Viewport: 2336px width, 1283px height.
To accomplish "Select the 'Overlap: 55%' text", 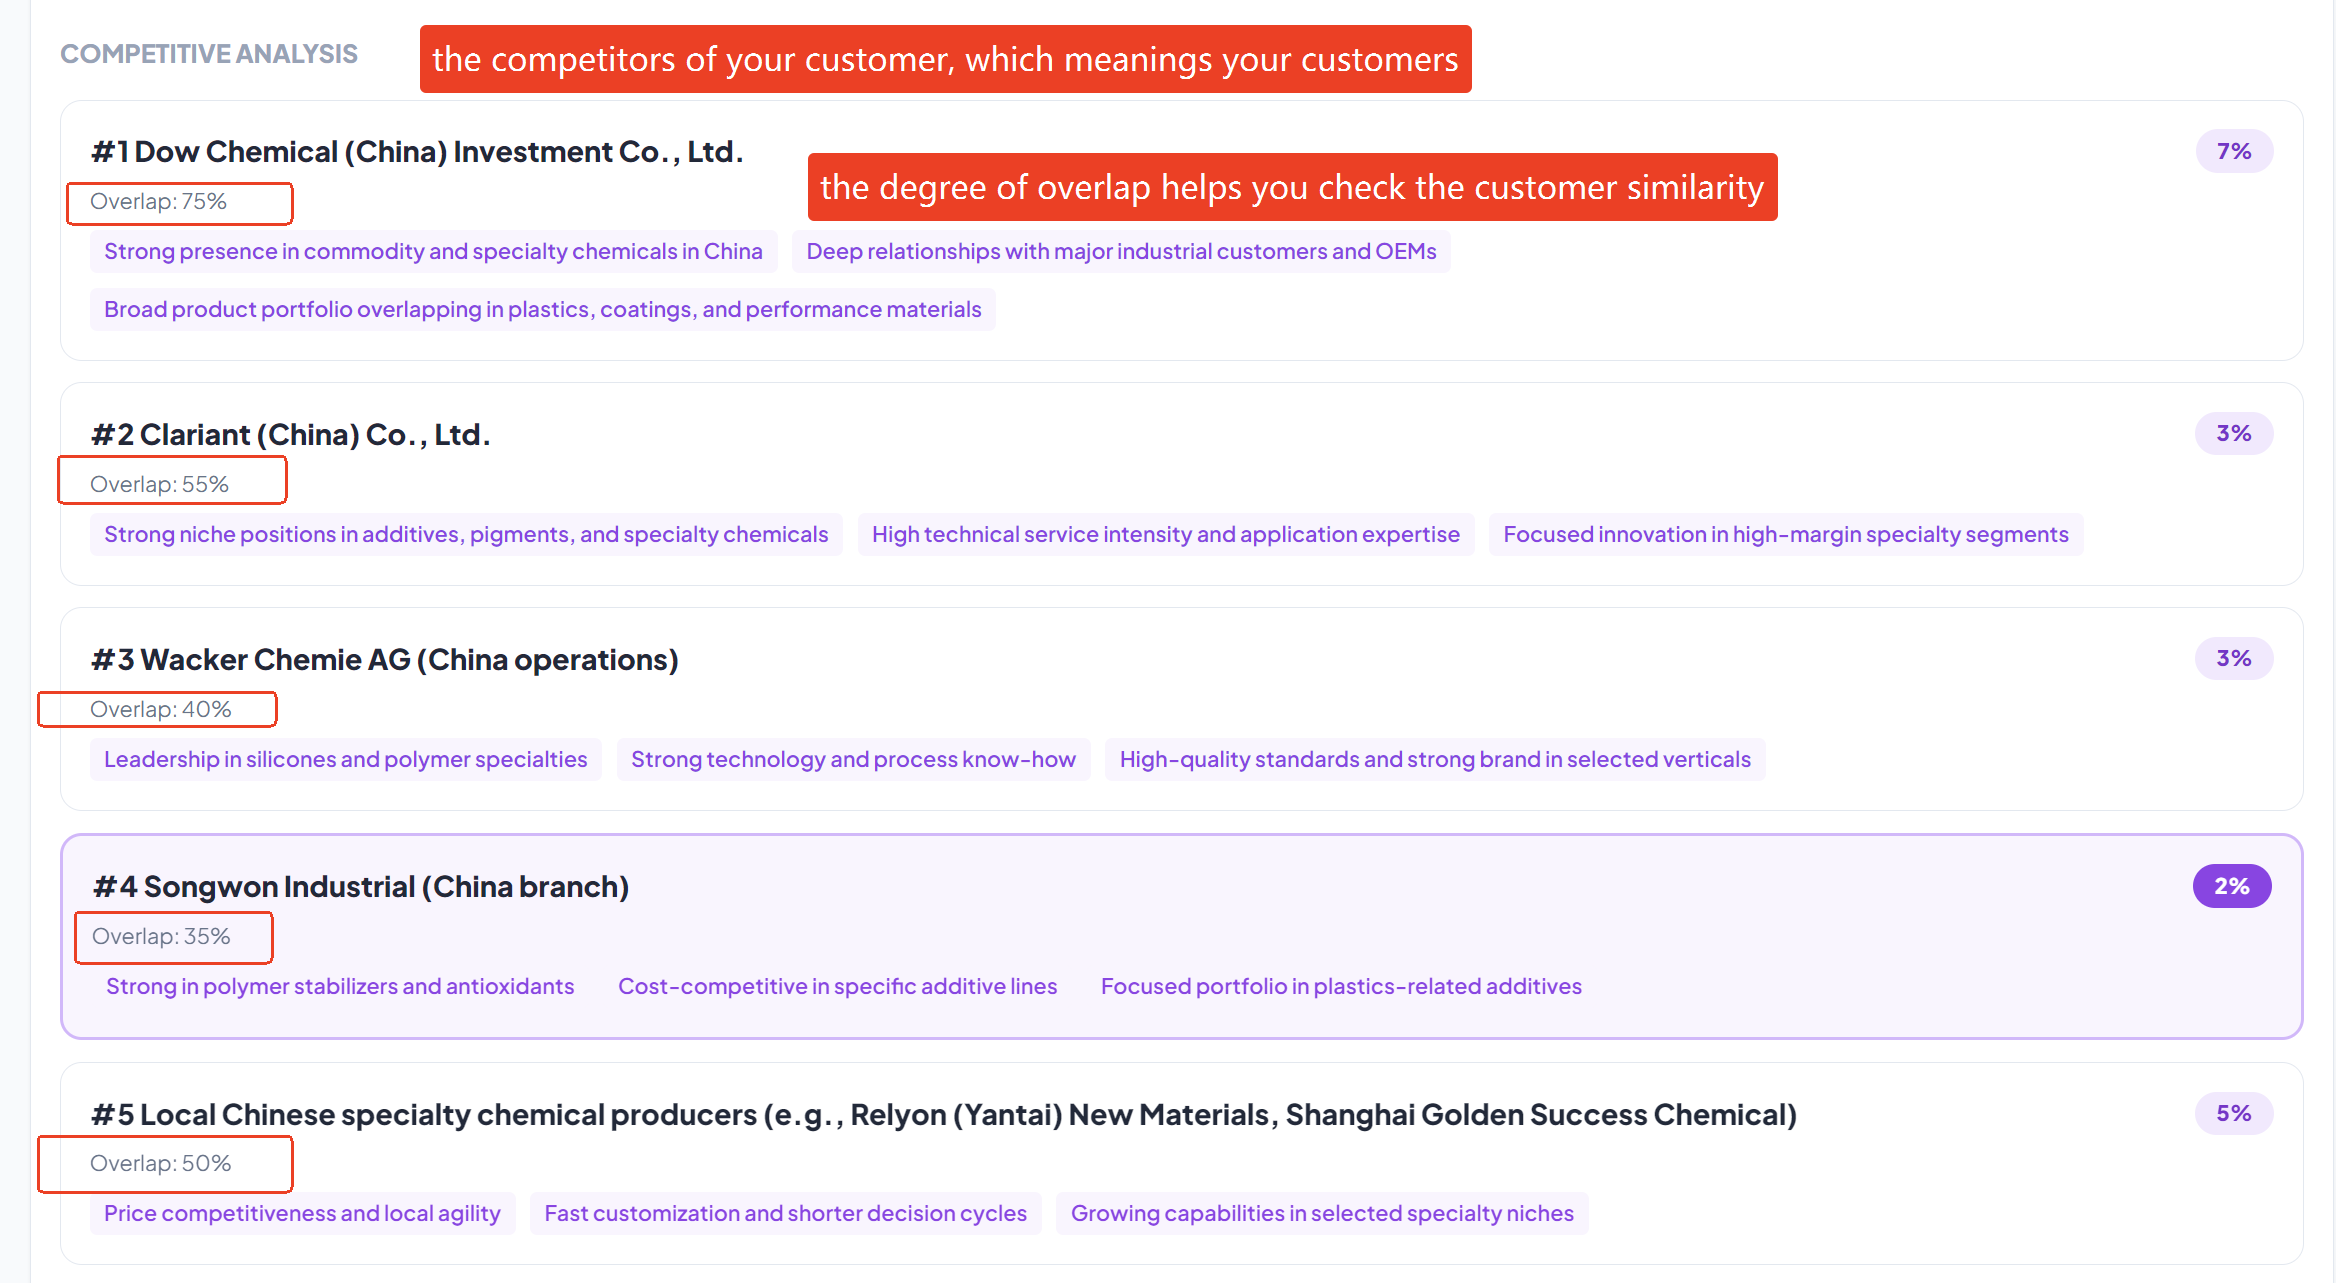I will (x=159, y=485).
